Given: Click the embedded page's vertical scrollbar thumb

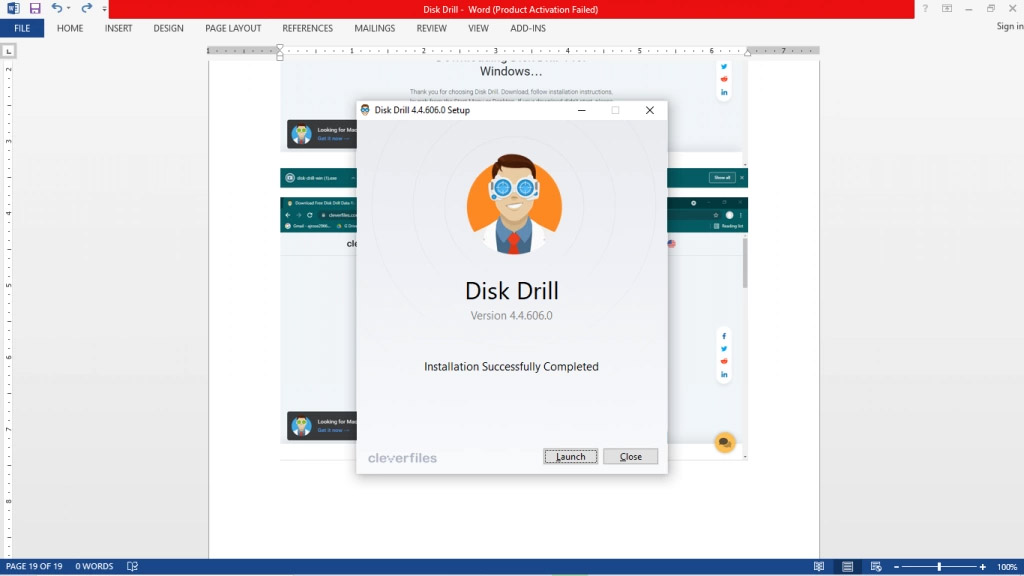Looking at the screenshot, I should [x=745, y=263].
